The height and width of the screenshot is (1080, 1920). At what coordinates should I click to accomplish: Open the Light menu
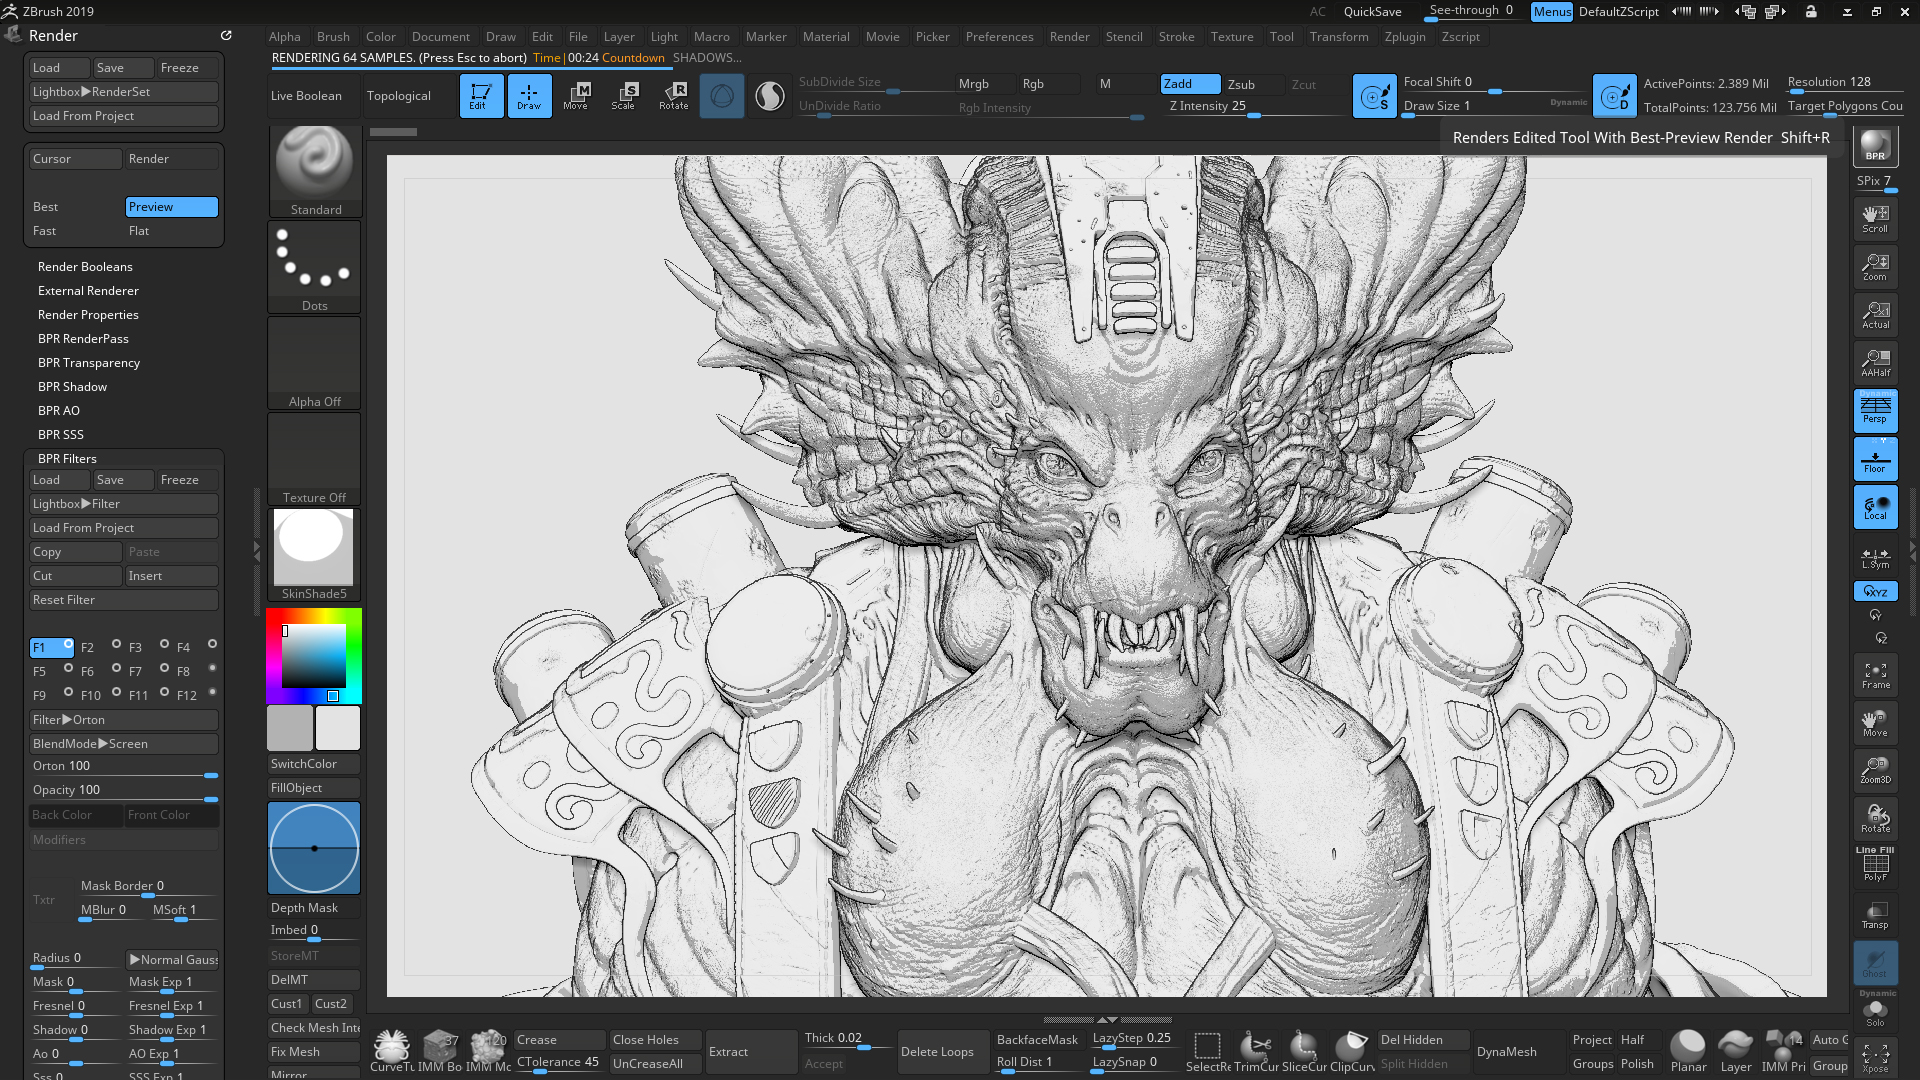[x=664, y=36]
